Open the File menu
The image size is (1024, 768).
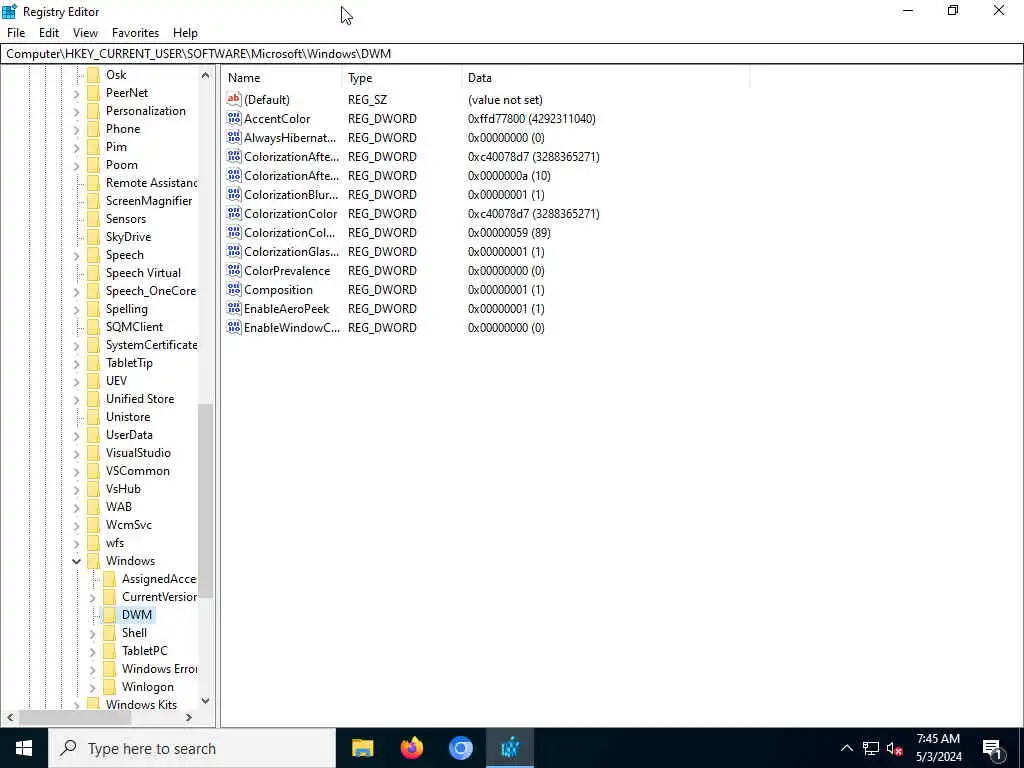point(16,33)
